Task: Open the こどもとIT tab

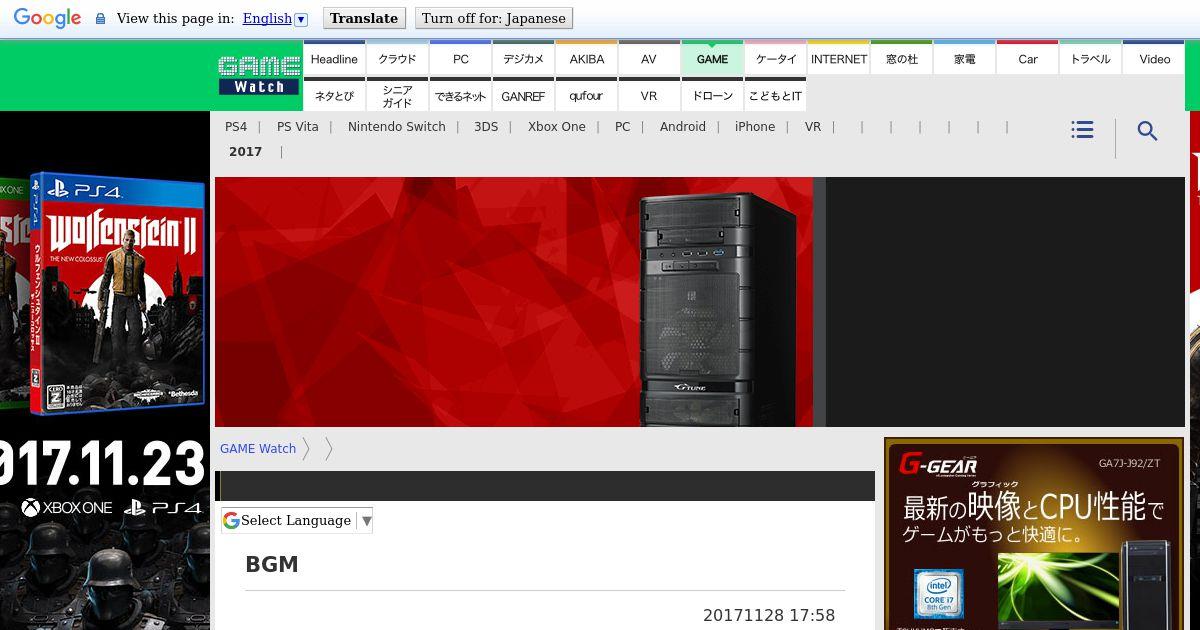Action: pyautogui.click(x=776, y=95)
